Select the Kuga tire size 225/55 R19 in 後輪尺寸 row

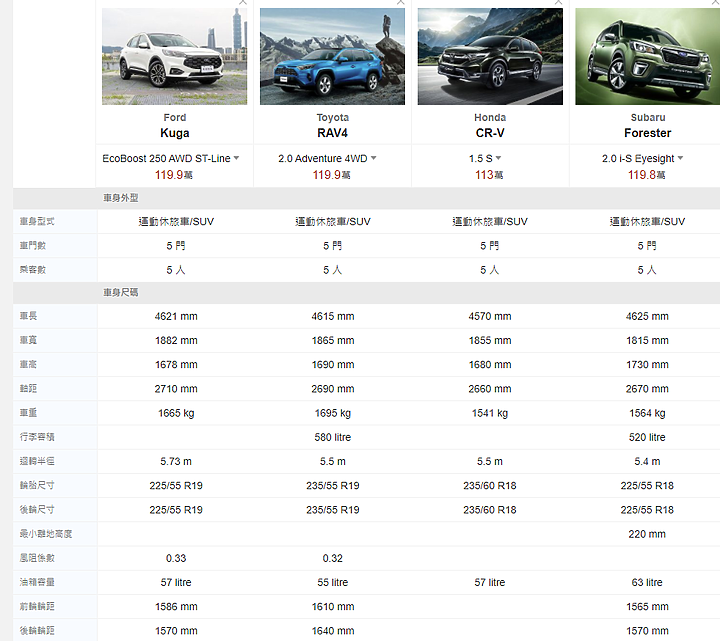click(x=176, y=510)
